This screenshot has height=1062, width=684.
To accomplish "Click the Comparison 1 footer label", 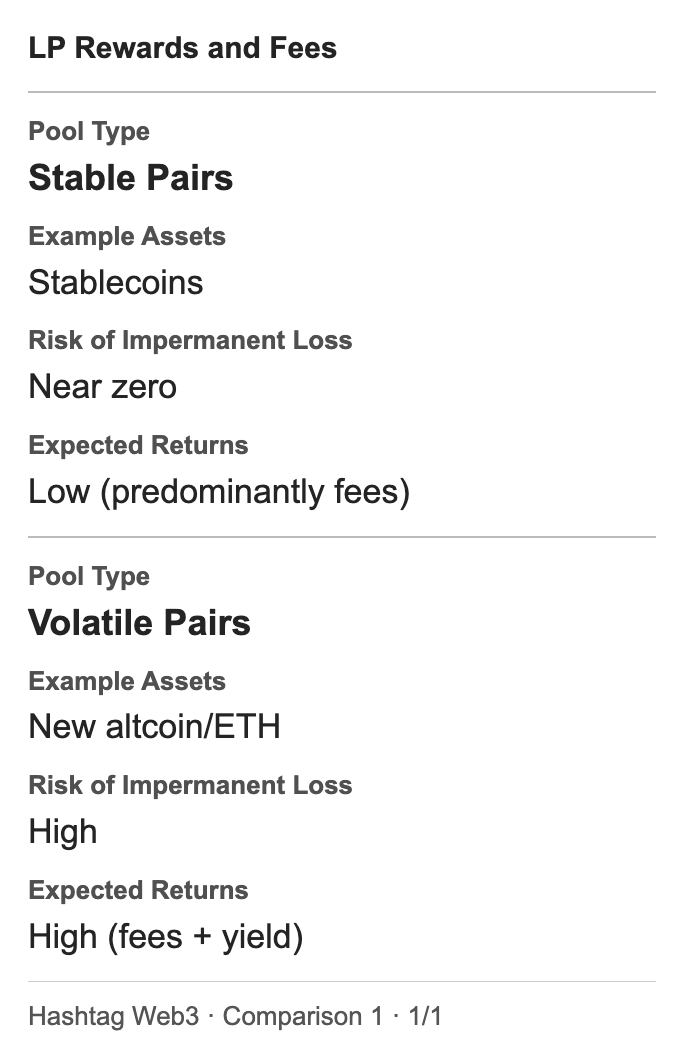I will click(303, 1017).
